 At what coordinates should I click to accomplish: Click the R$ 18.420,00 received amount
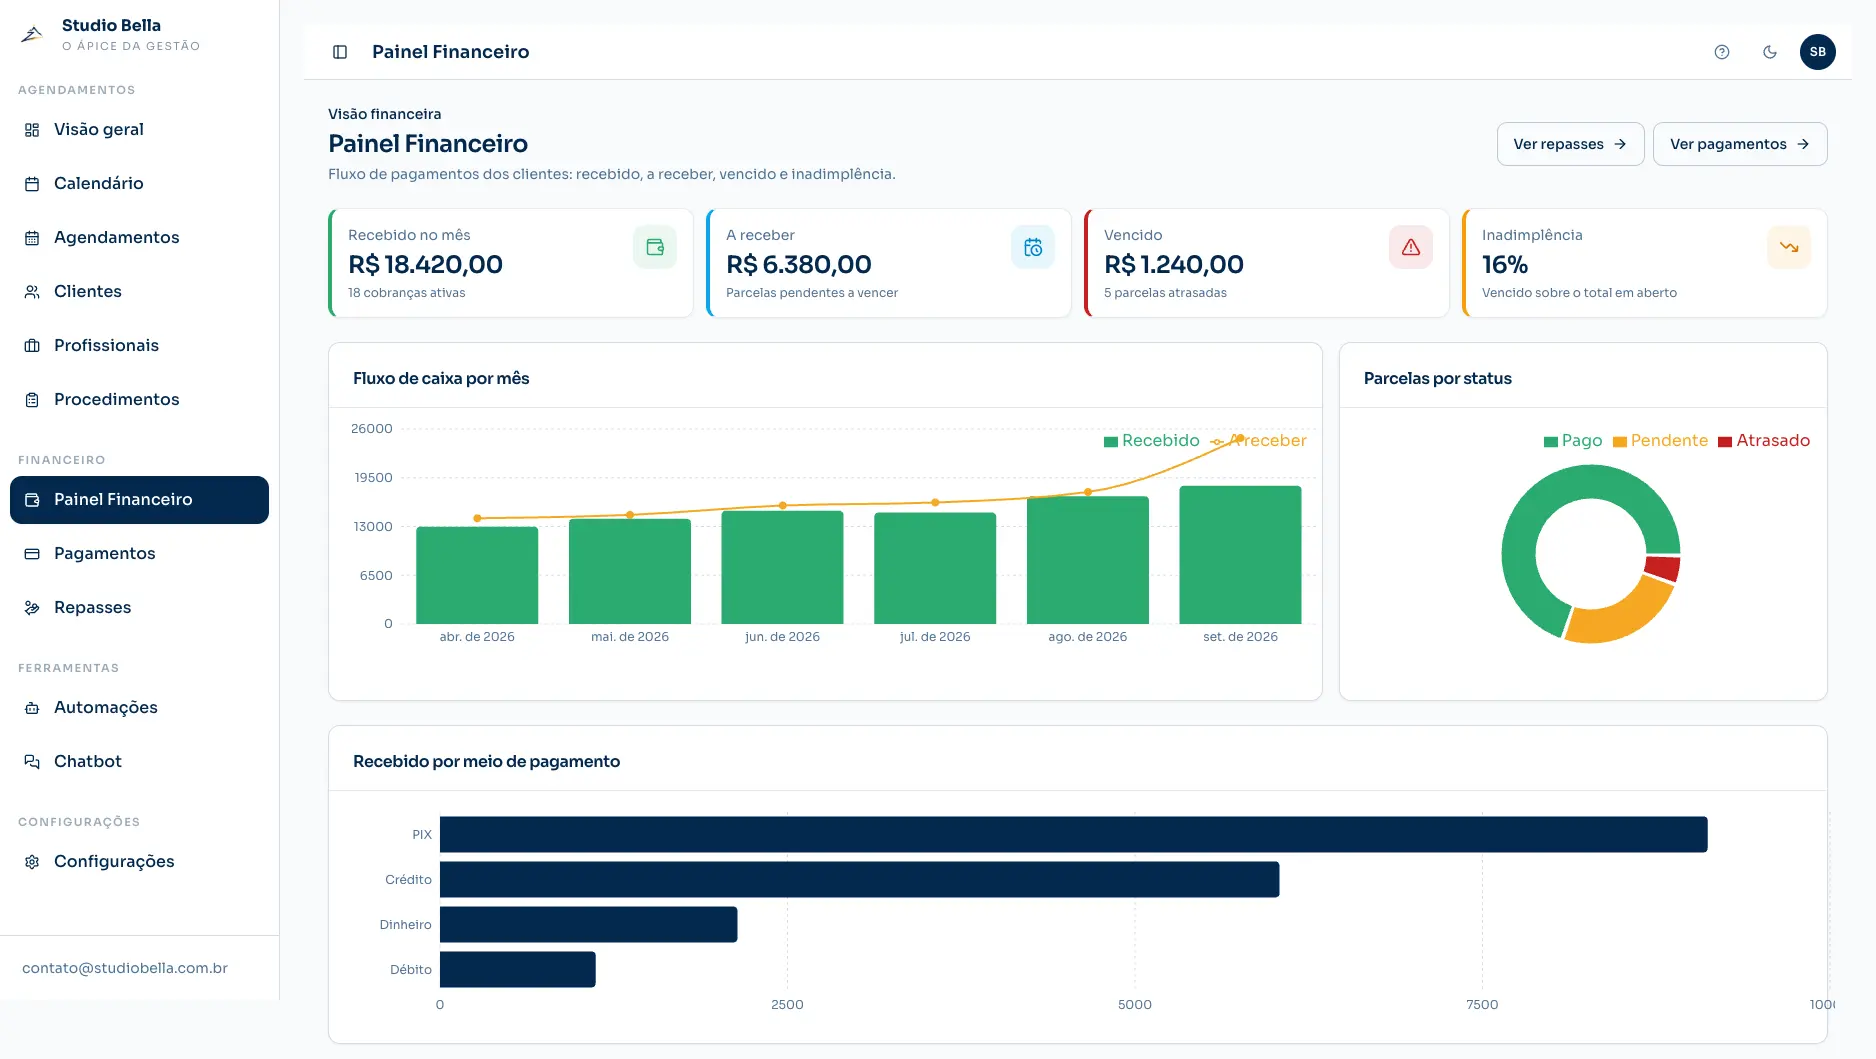click(x=425, y=265)
